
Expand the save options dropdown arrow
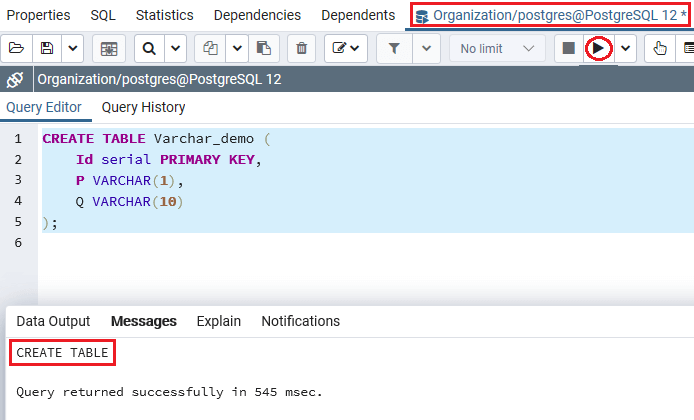(x=73, y=48)
